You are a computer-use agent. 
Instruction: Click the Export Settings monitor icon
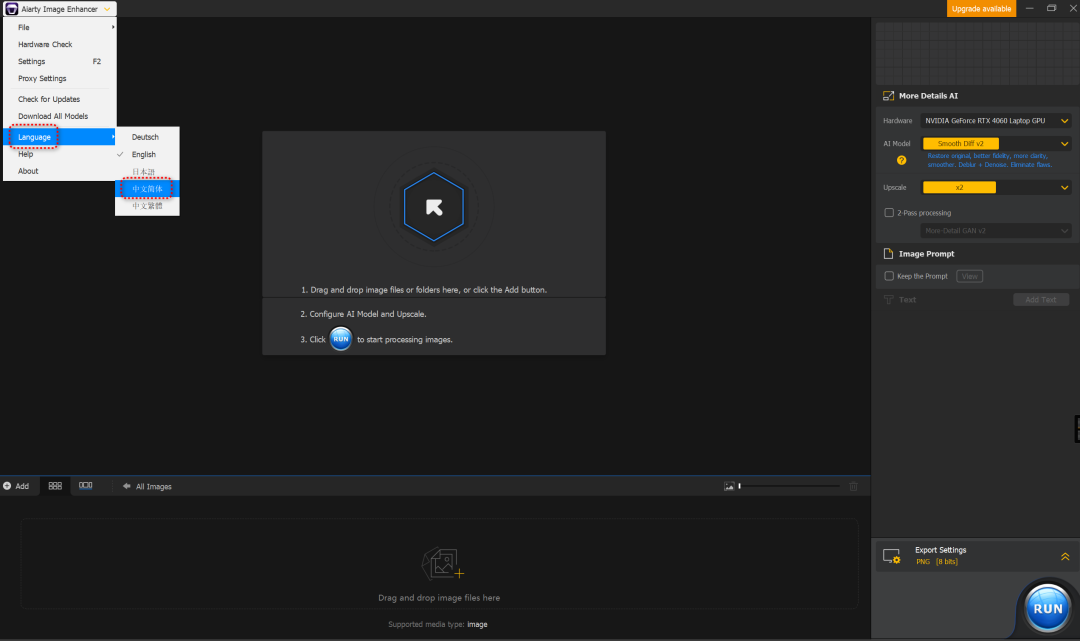(892, 556)
